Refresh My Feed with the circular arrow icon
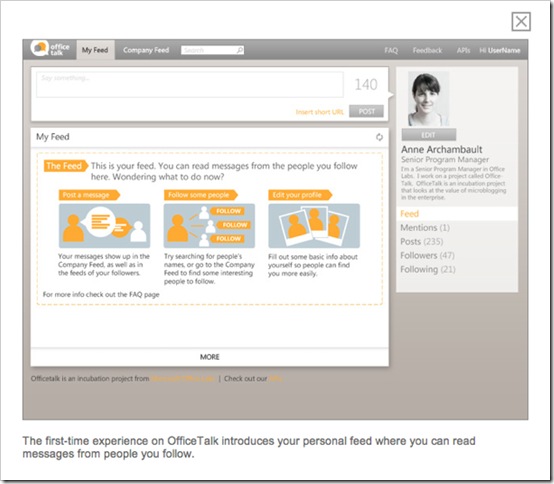The height and width of the screenshot is (484, 554). (x=379, y=137)
